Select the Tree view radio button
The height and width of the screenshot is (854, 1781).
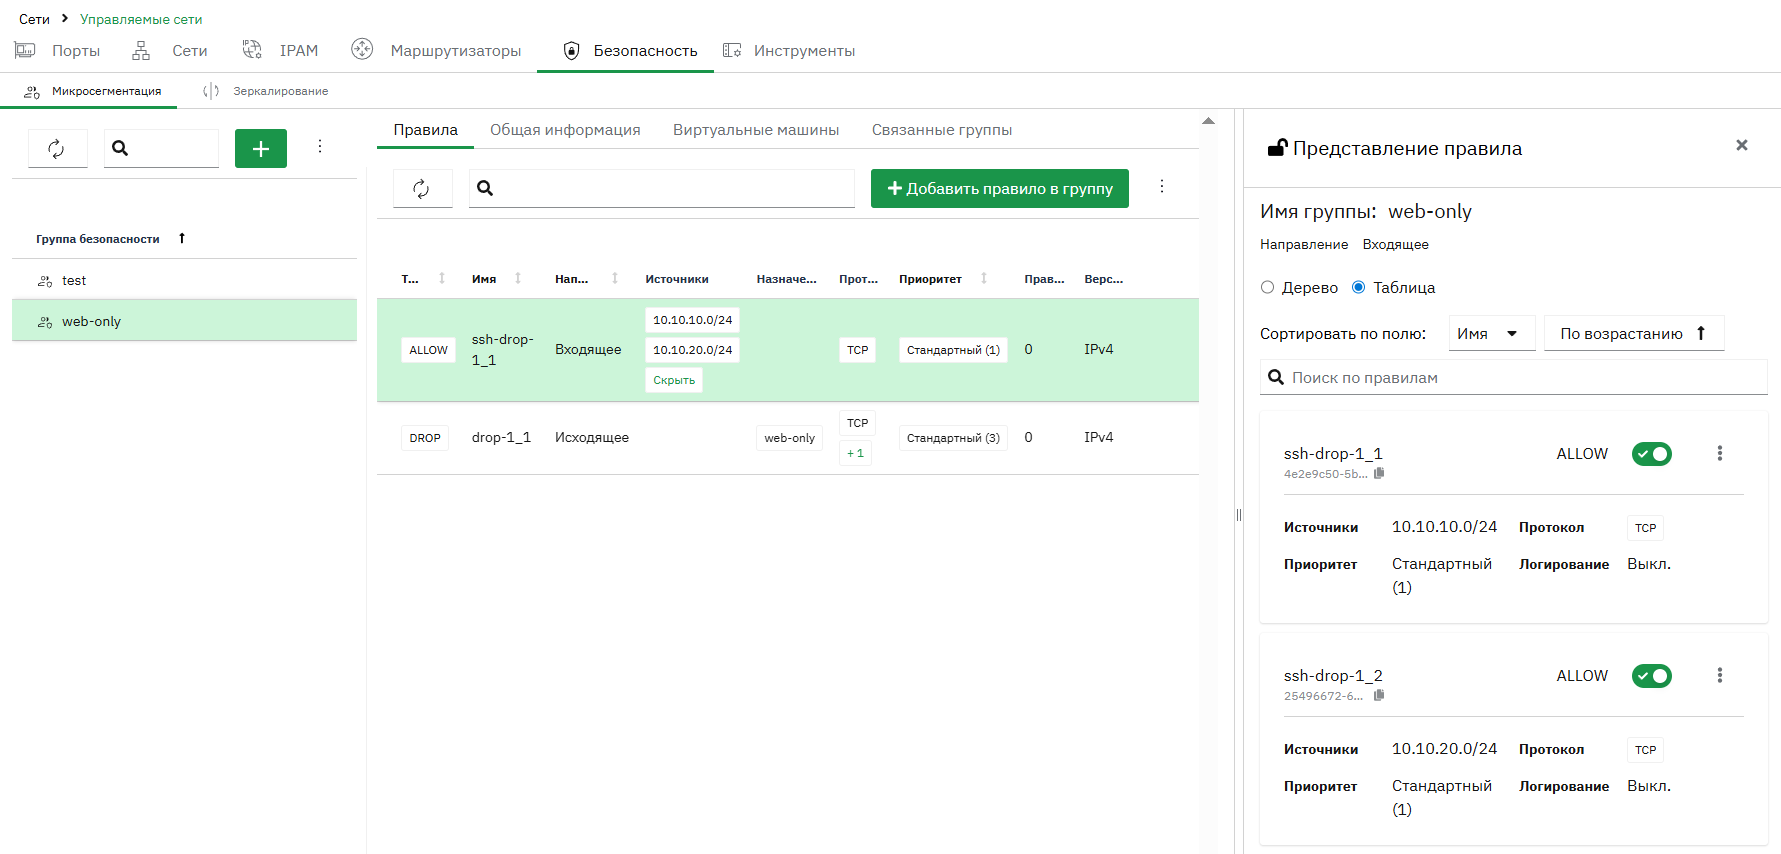tap(1268, 287)
